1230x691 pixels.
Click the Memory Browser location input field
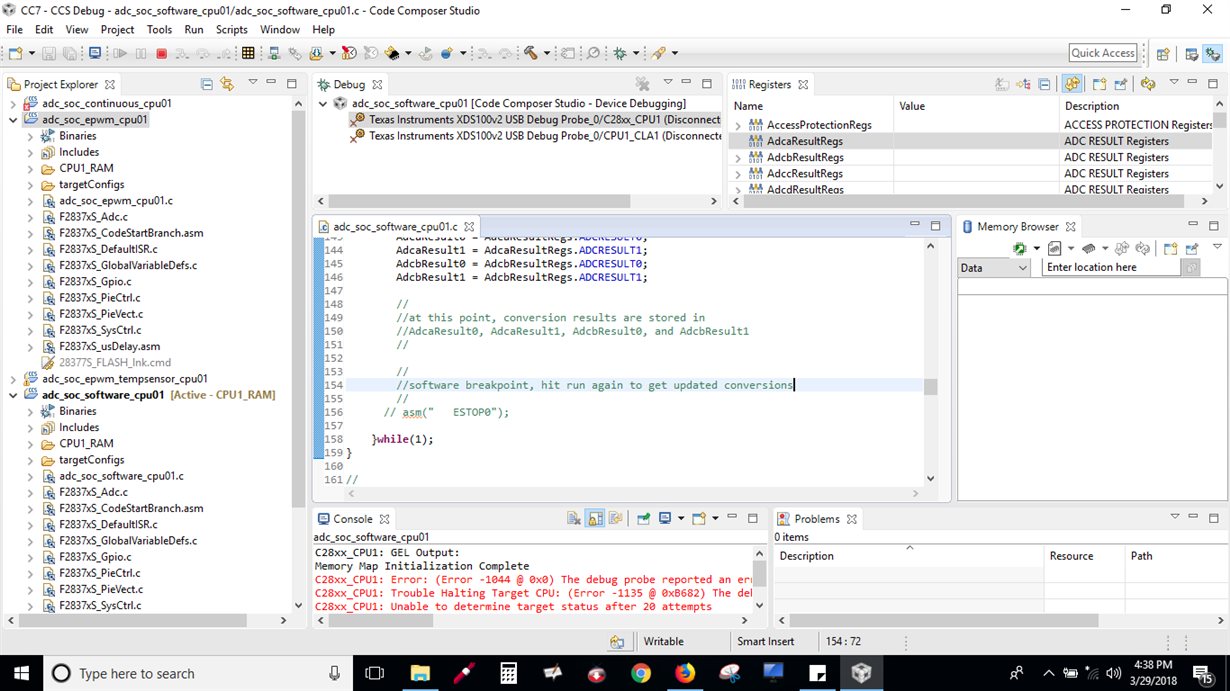(1110, 268)
